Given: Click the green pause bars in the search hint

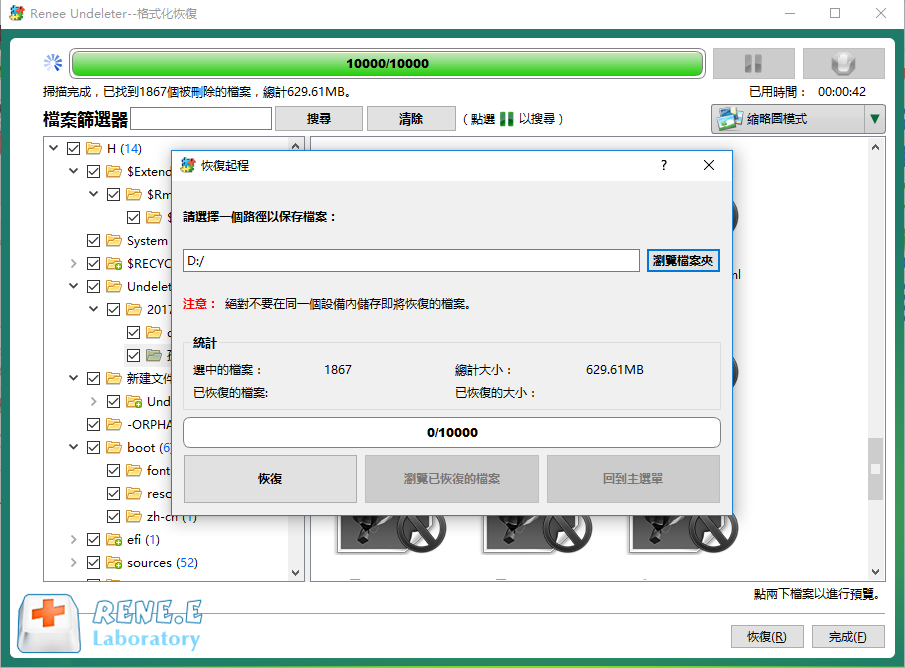Looking at the screenshot, I should (x=506, y=119).
